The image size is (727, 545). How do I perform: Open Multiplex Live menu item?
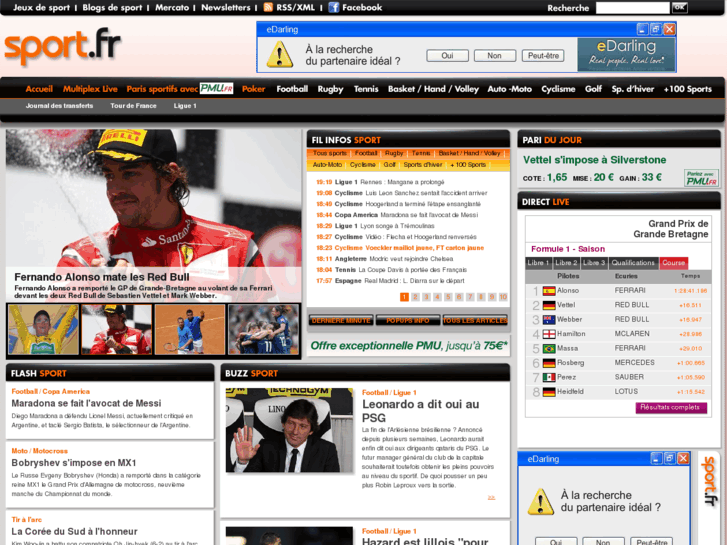[x=90, y=89]
